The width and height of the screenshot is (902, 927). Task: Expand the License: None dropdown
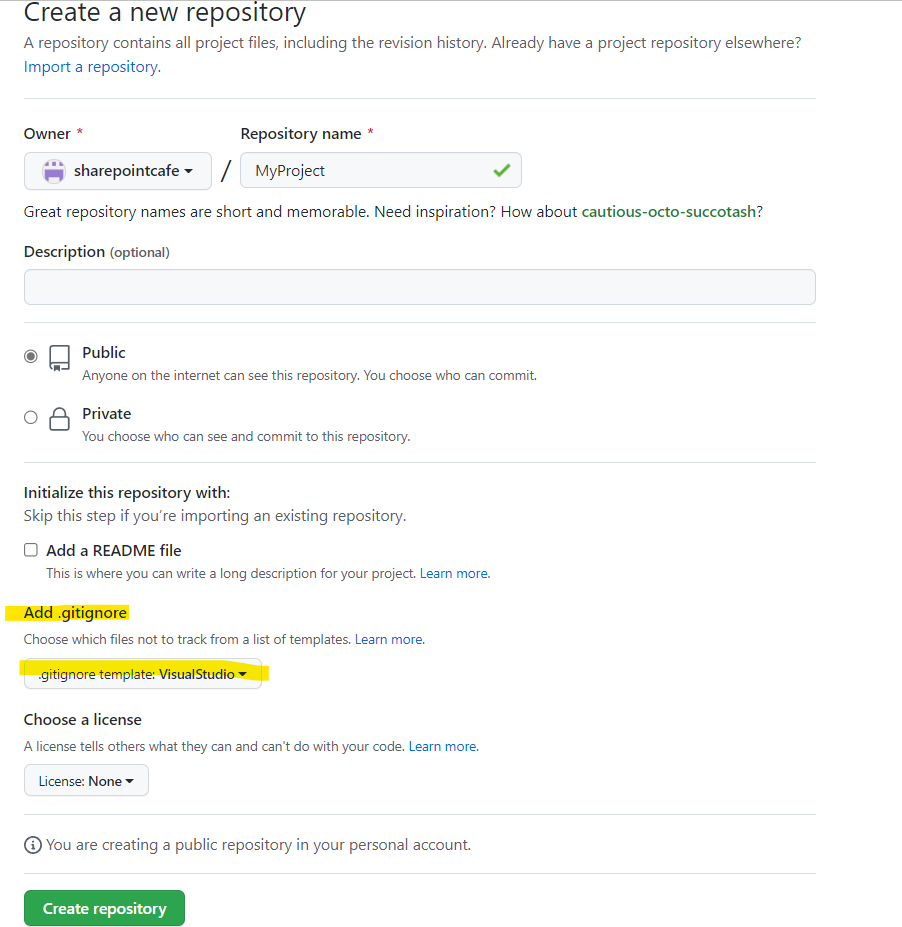pos(86,781)
